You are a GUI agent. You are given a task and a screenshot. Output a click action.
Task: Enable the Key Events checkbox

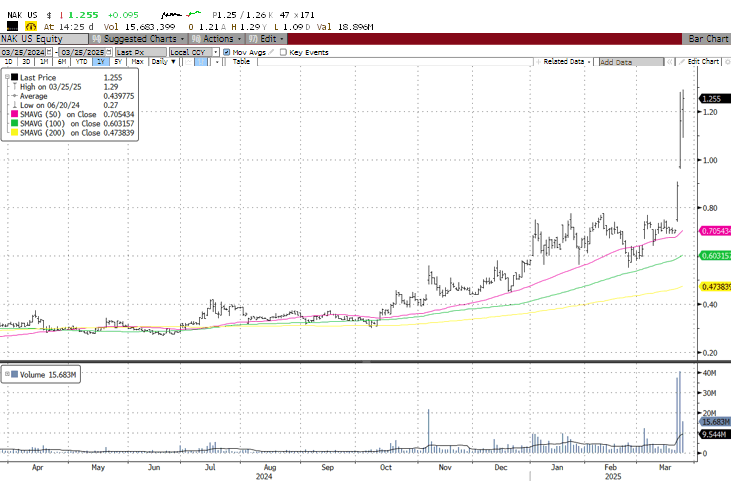pyautogui.click(x=283, y=52)
